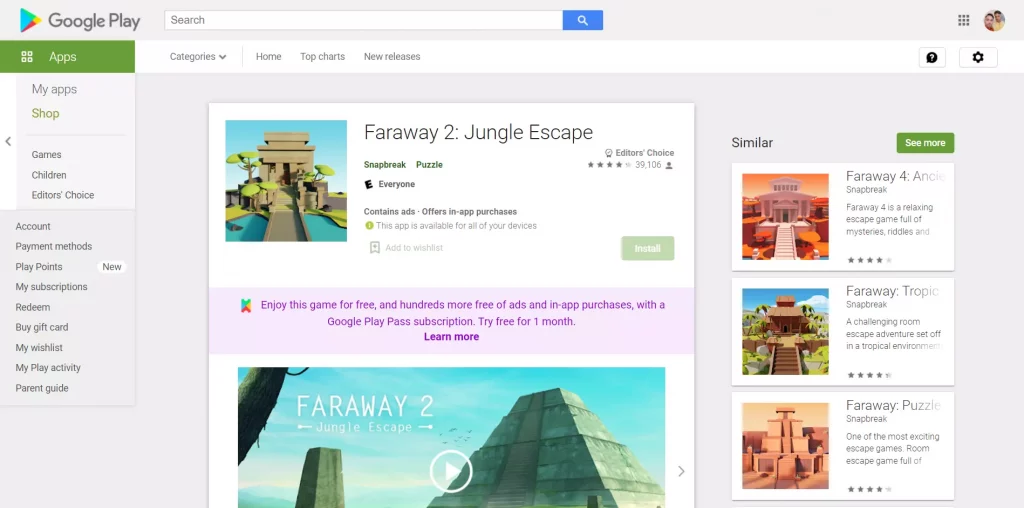The height and width of the screenshot is (508, 1024).
Task: Open the help question mark icon
Action: 932,57
